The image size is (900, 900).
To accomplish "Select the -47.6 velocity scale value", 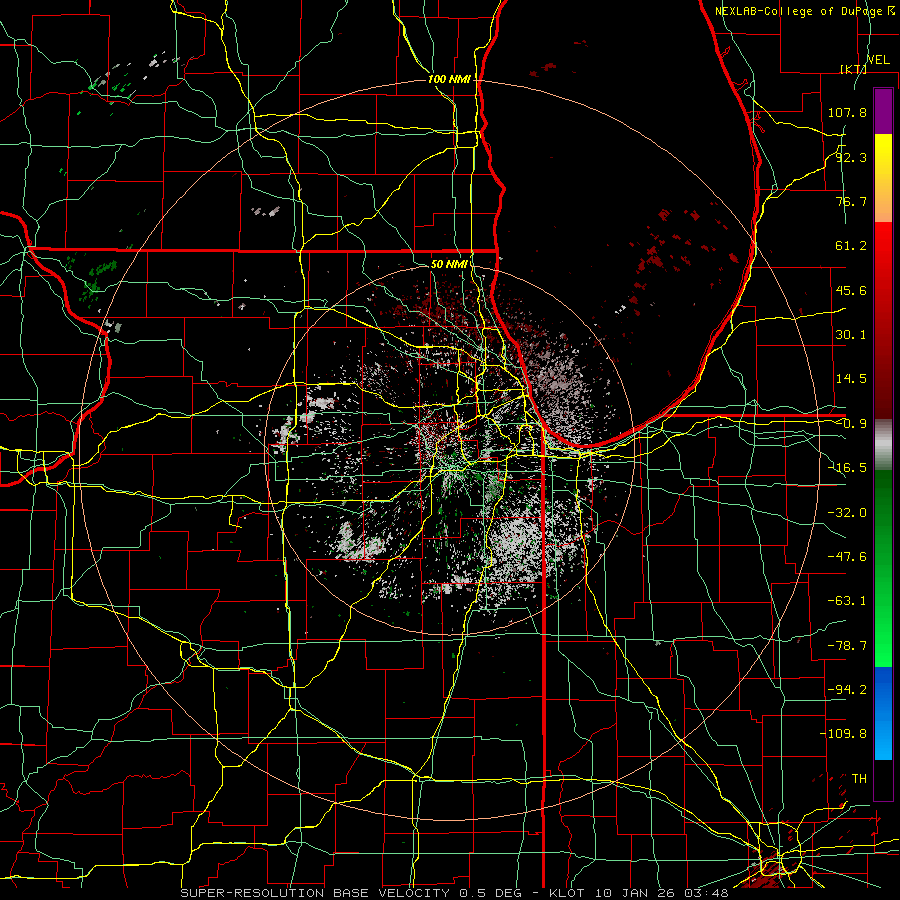I will pyautogui.click(x=847, y=557).
